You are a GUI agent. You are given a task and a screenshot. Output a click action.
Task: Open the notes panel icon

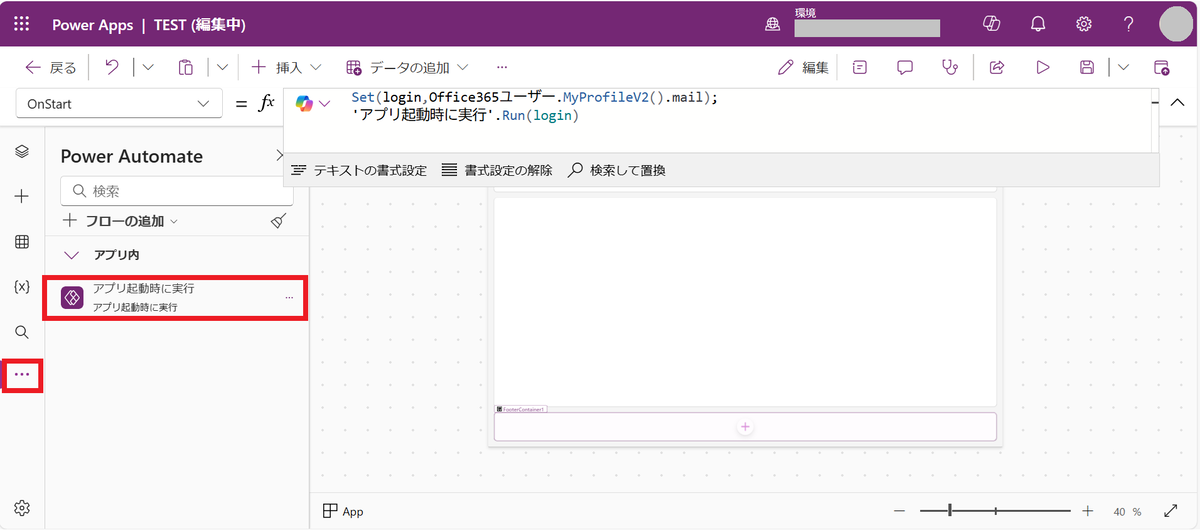click(860, 67)
